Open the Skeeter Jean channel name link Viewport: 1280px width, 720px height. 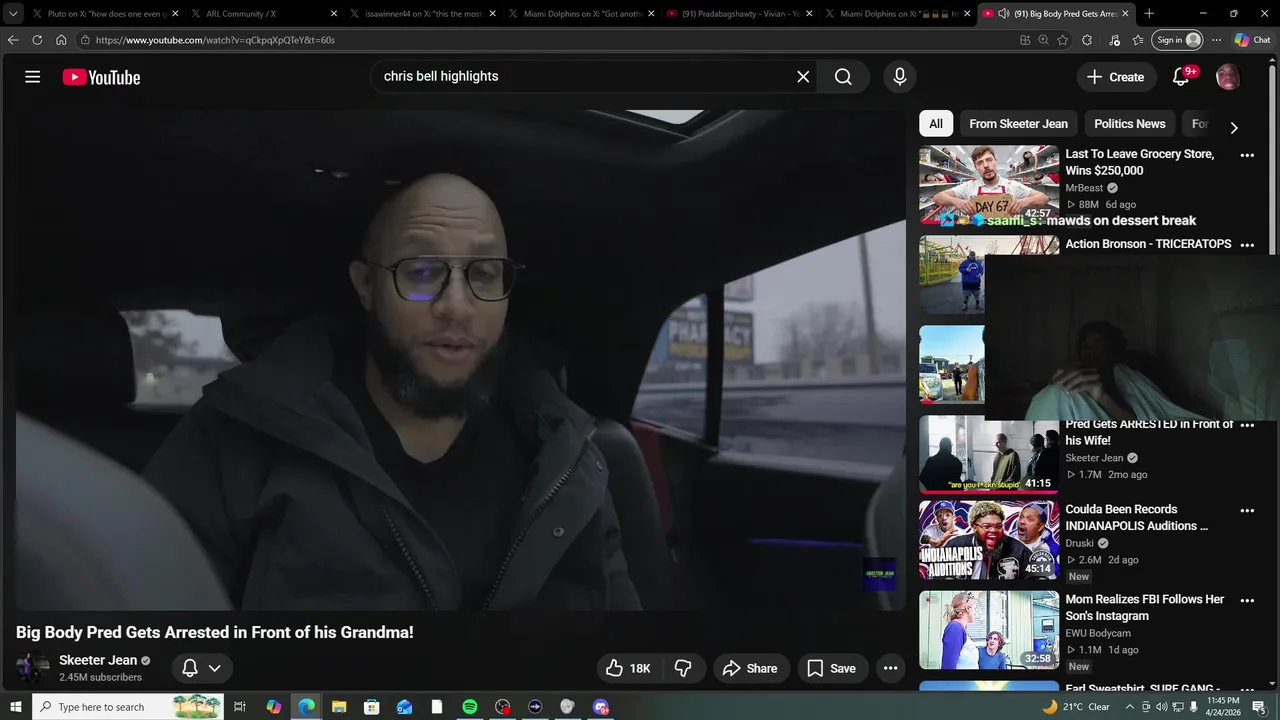pyautogui.click(x=98, y=660)
